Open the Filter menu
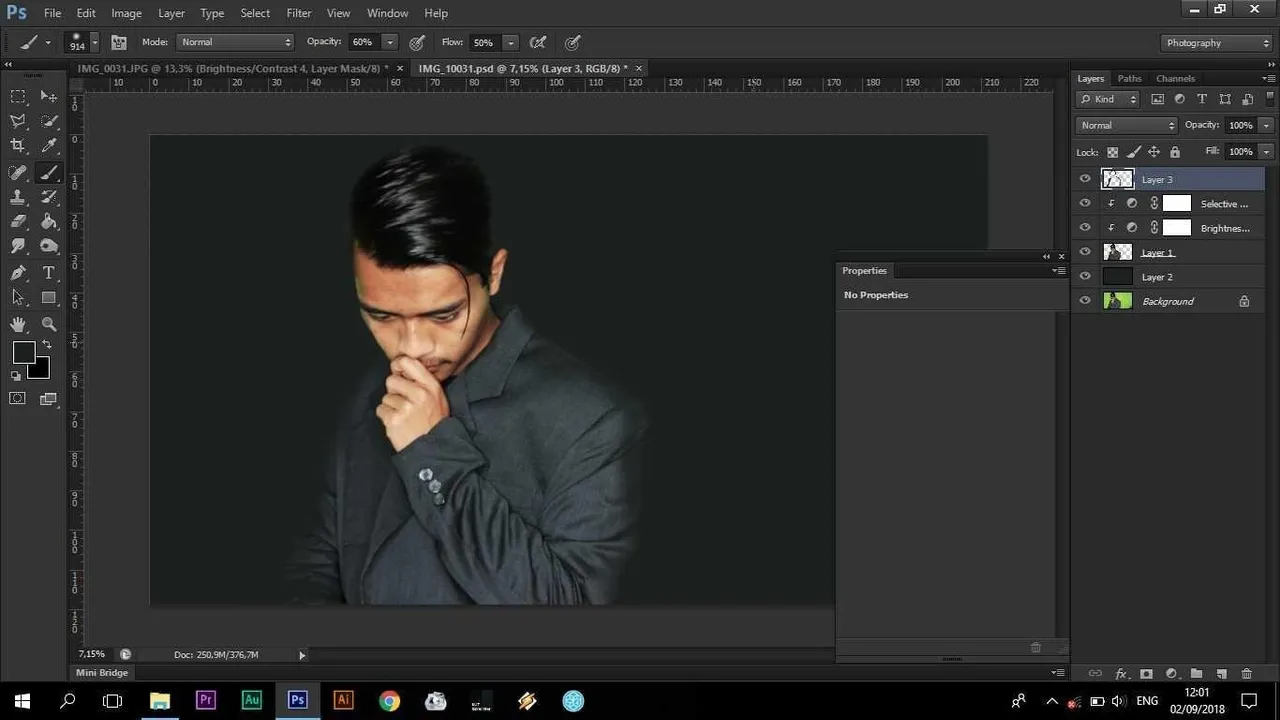 click(299, 13)
